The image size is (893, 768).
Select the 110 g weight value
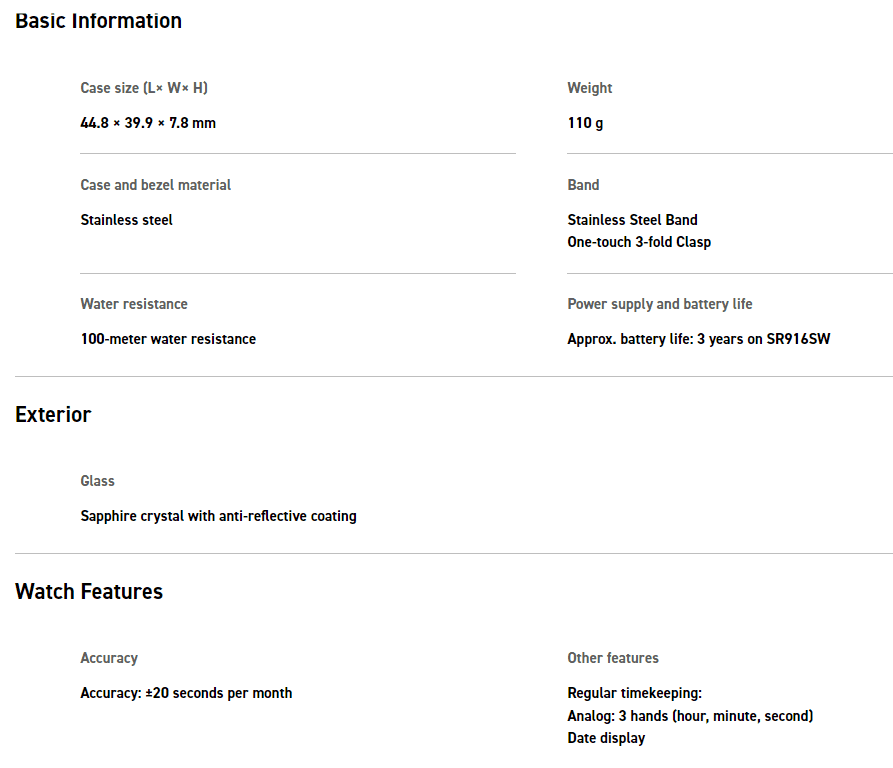coord(585,124)
